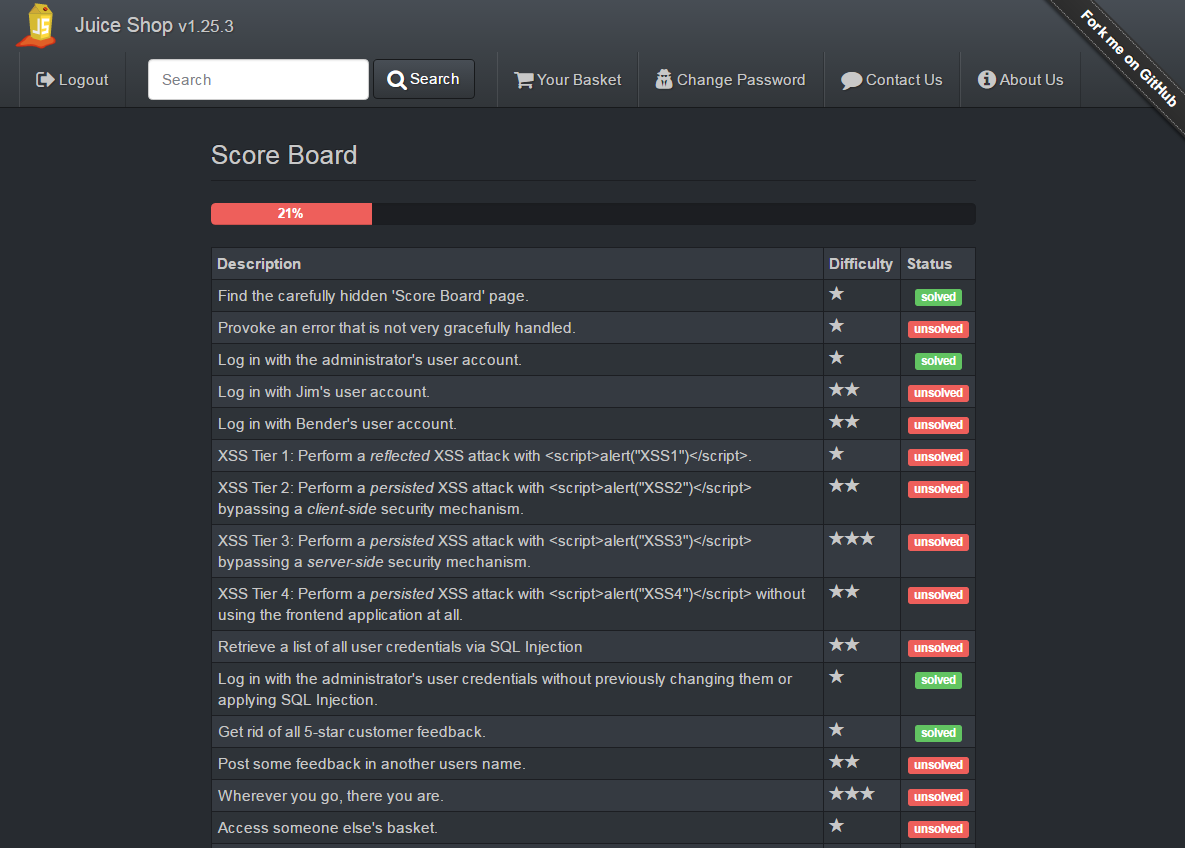Click the red 21% progress bar
The height and width of the screenshot is (848, 1185).
[291, 214]
